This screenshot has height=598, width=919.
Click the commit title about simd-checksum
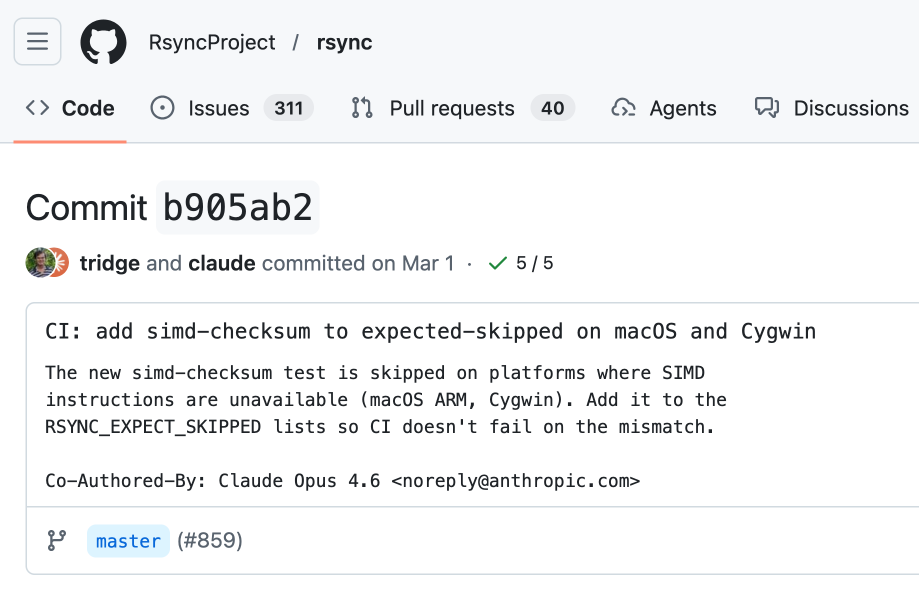click(430, 331)
